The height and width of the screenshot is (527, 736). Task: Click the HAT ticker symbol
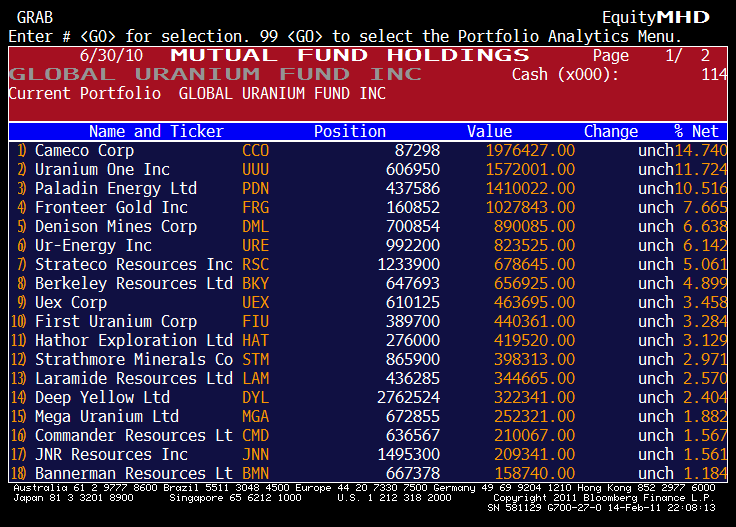coord(255,341)
